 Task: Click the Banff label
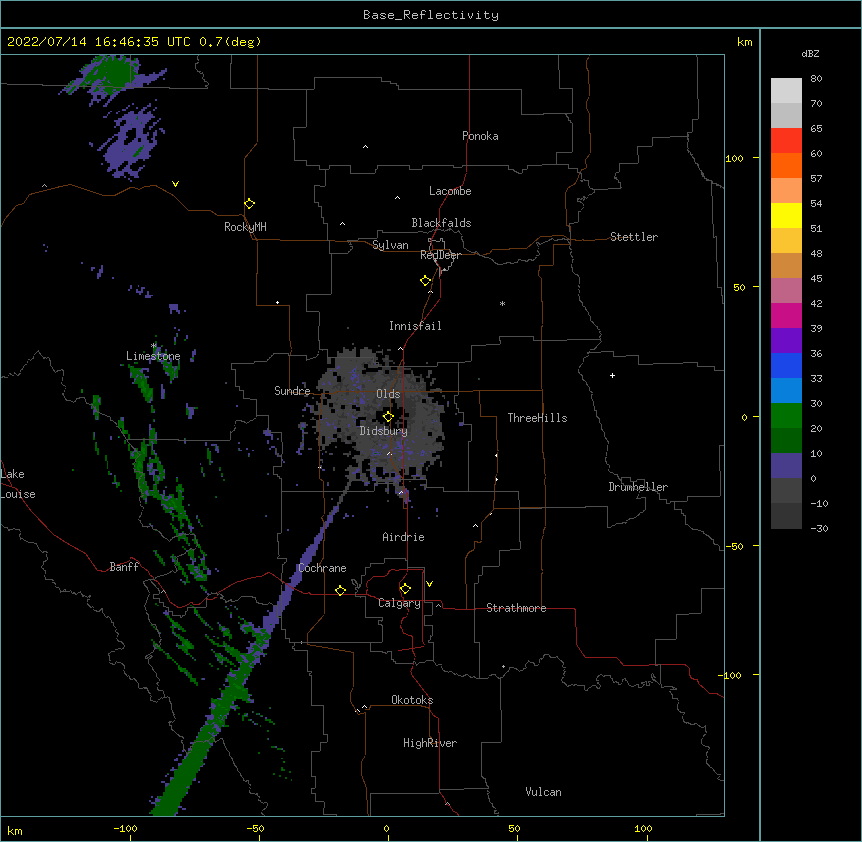point(124,567)
